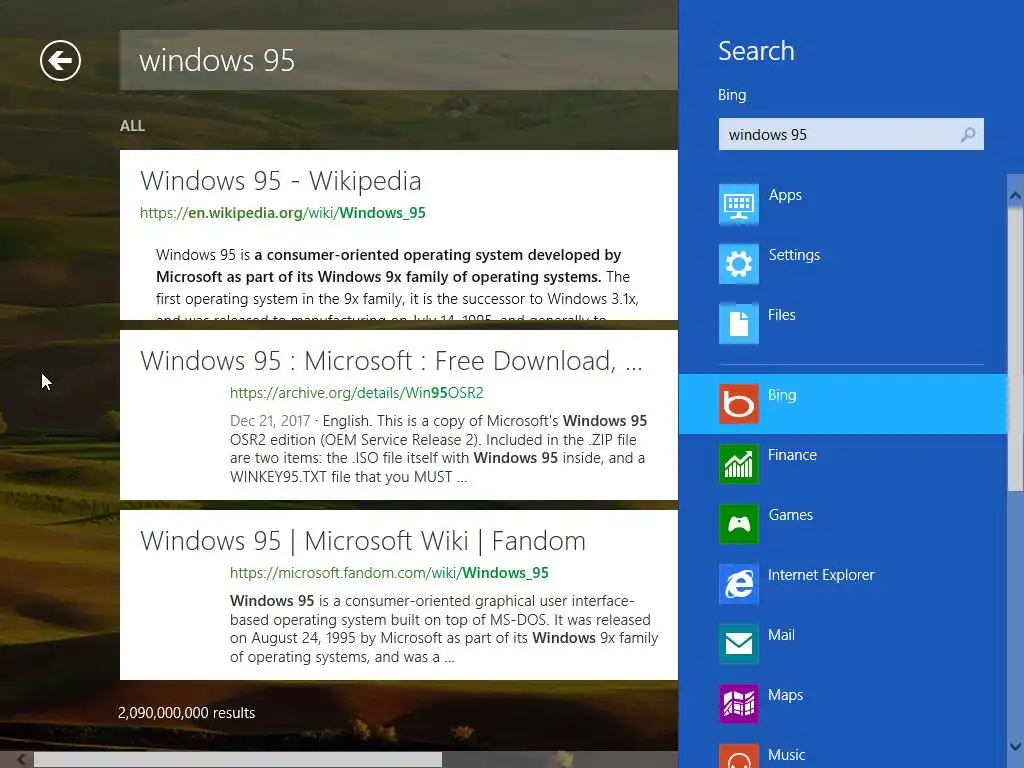The width and height of the screenshot is (1024, 768).
Task: Choose the Settings label in search list
Action: [x=794, y=255]
